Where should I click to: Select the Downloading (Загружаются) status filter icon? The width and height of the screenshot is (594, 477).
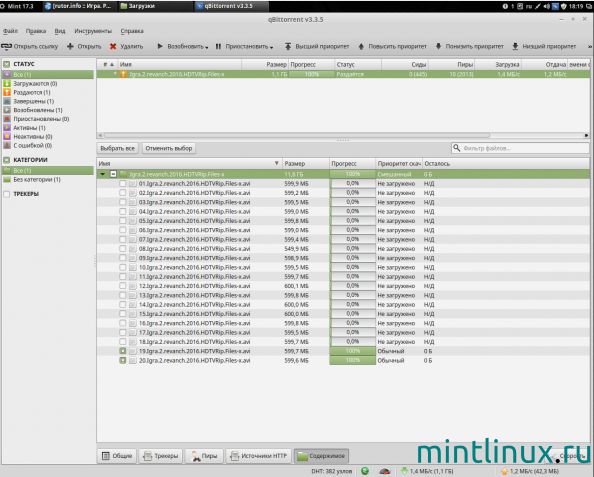7,83
